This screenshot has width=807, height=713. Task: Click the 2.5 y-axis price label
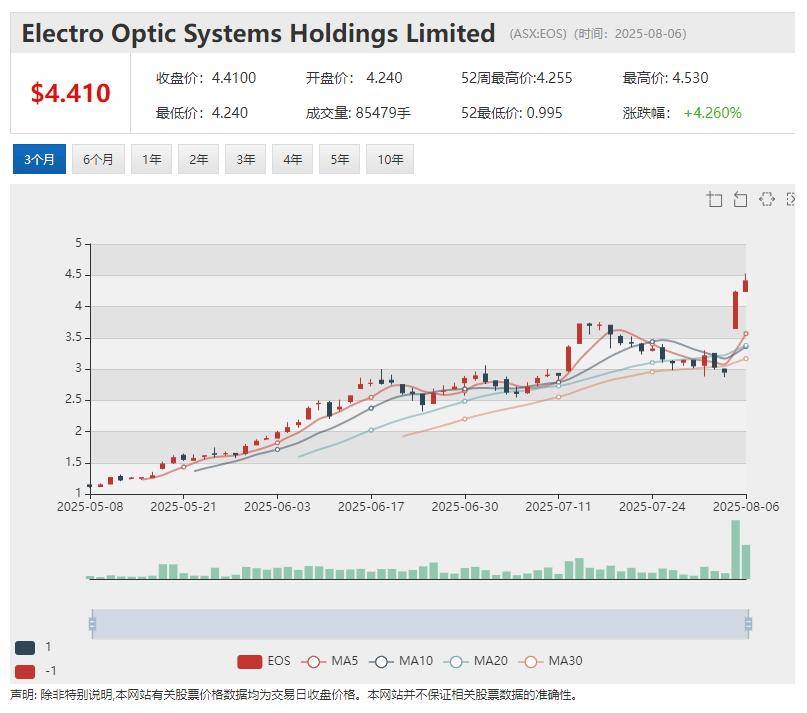pyautogui.click(x=74, y=399)
